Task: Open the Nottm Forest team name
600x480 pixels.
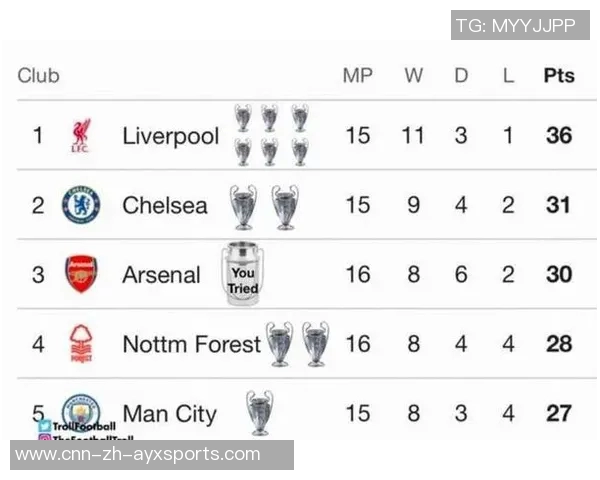Action: pos(191,344)
